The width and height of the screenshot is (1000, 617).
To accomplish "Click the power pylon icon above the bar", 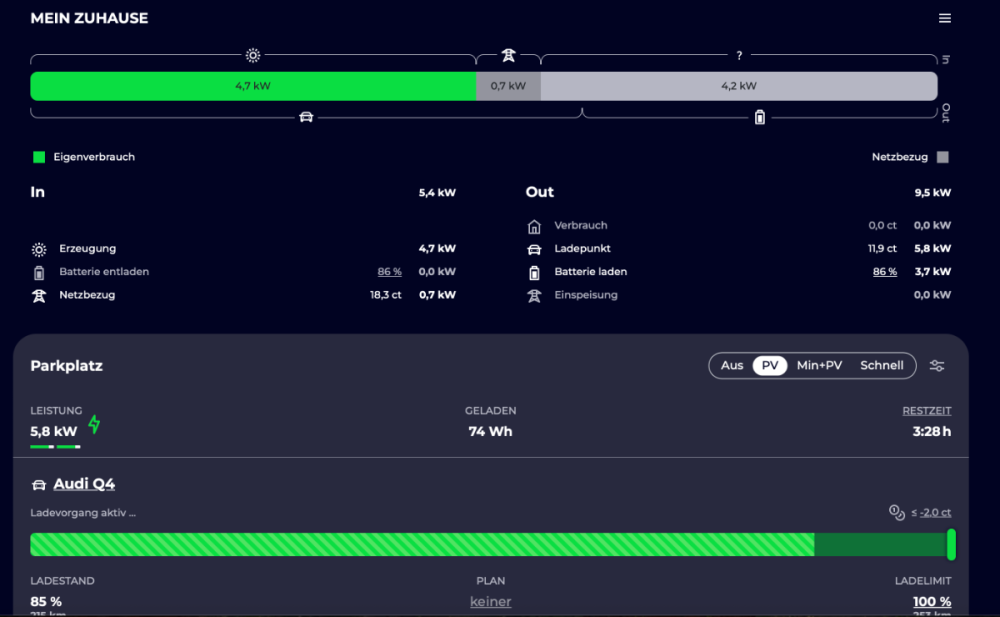I will click(x=508, y=56).
